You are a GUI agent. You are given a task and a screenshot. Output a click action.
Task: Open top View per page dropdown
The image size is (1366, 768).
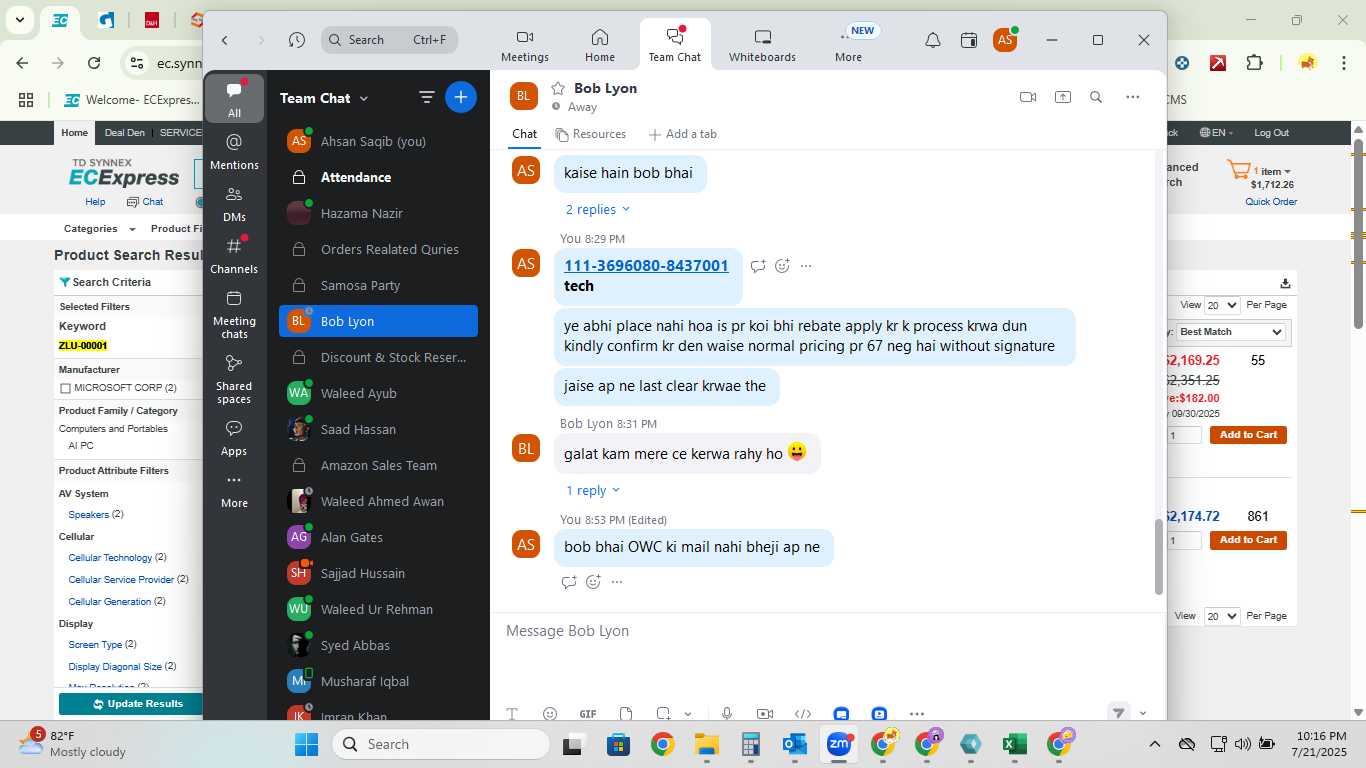point(1221,305)
